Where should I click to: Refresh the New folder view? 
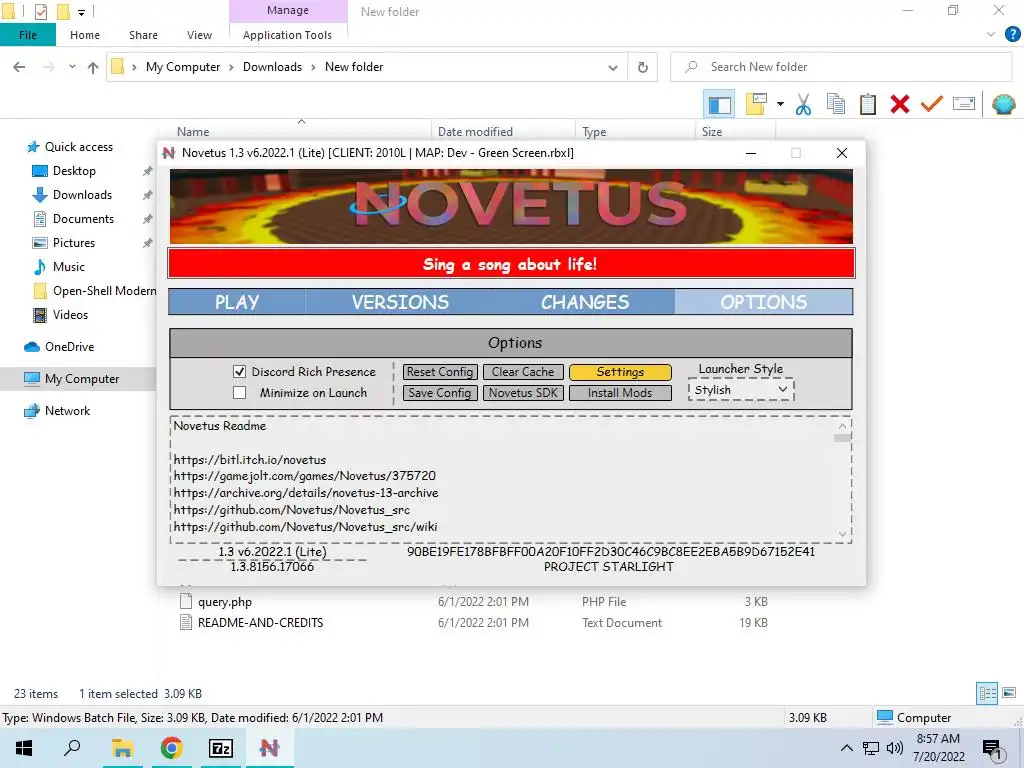(x=643, y=67)
